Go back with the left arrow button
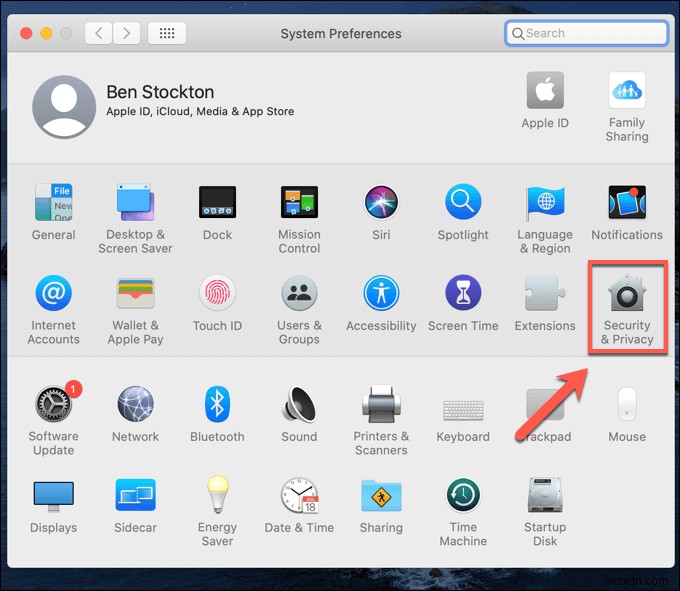The image size is (680, 591). point(99,33)
